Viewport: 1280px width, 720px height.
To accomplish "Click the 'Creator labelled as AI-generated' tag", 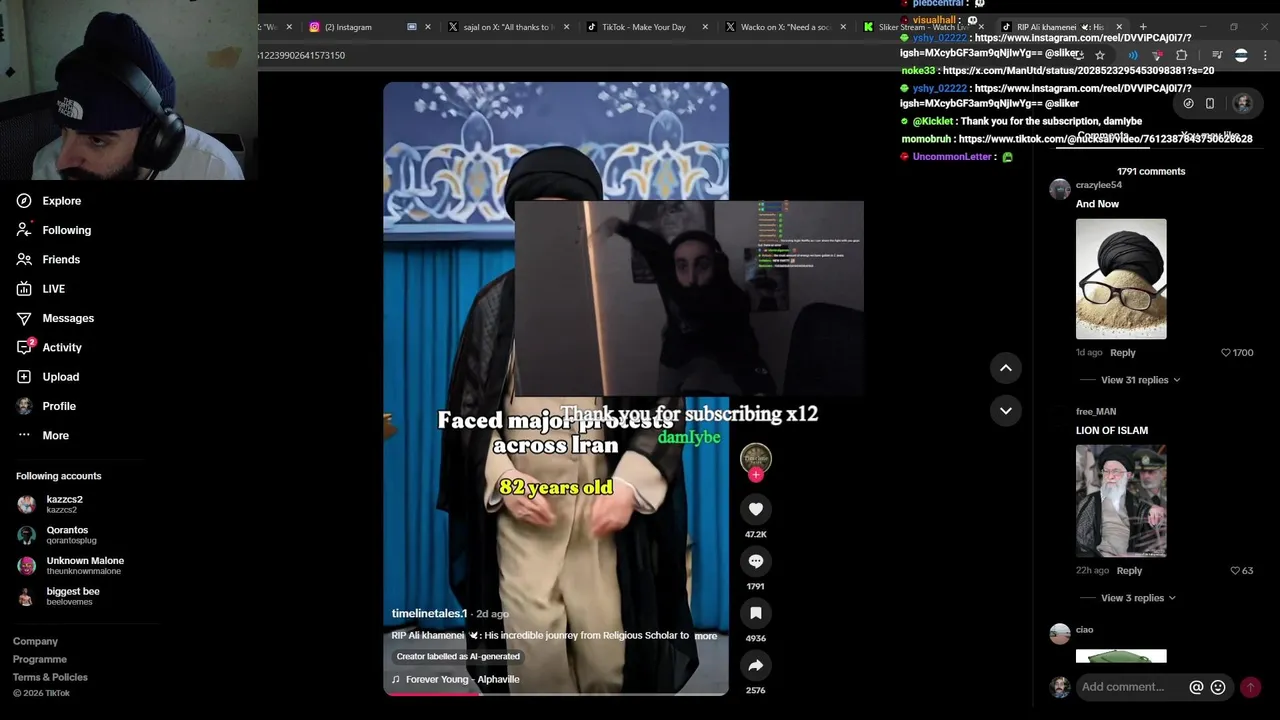I will coord(458,657).
